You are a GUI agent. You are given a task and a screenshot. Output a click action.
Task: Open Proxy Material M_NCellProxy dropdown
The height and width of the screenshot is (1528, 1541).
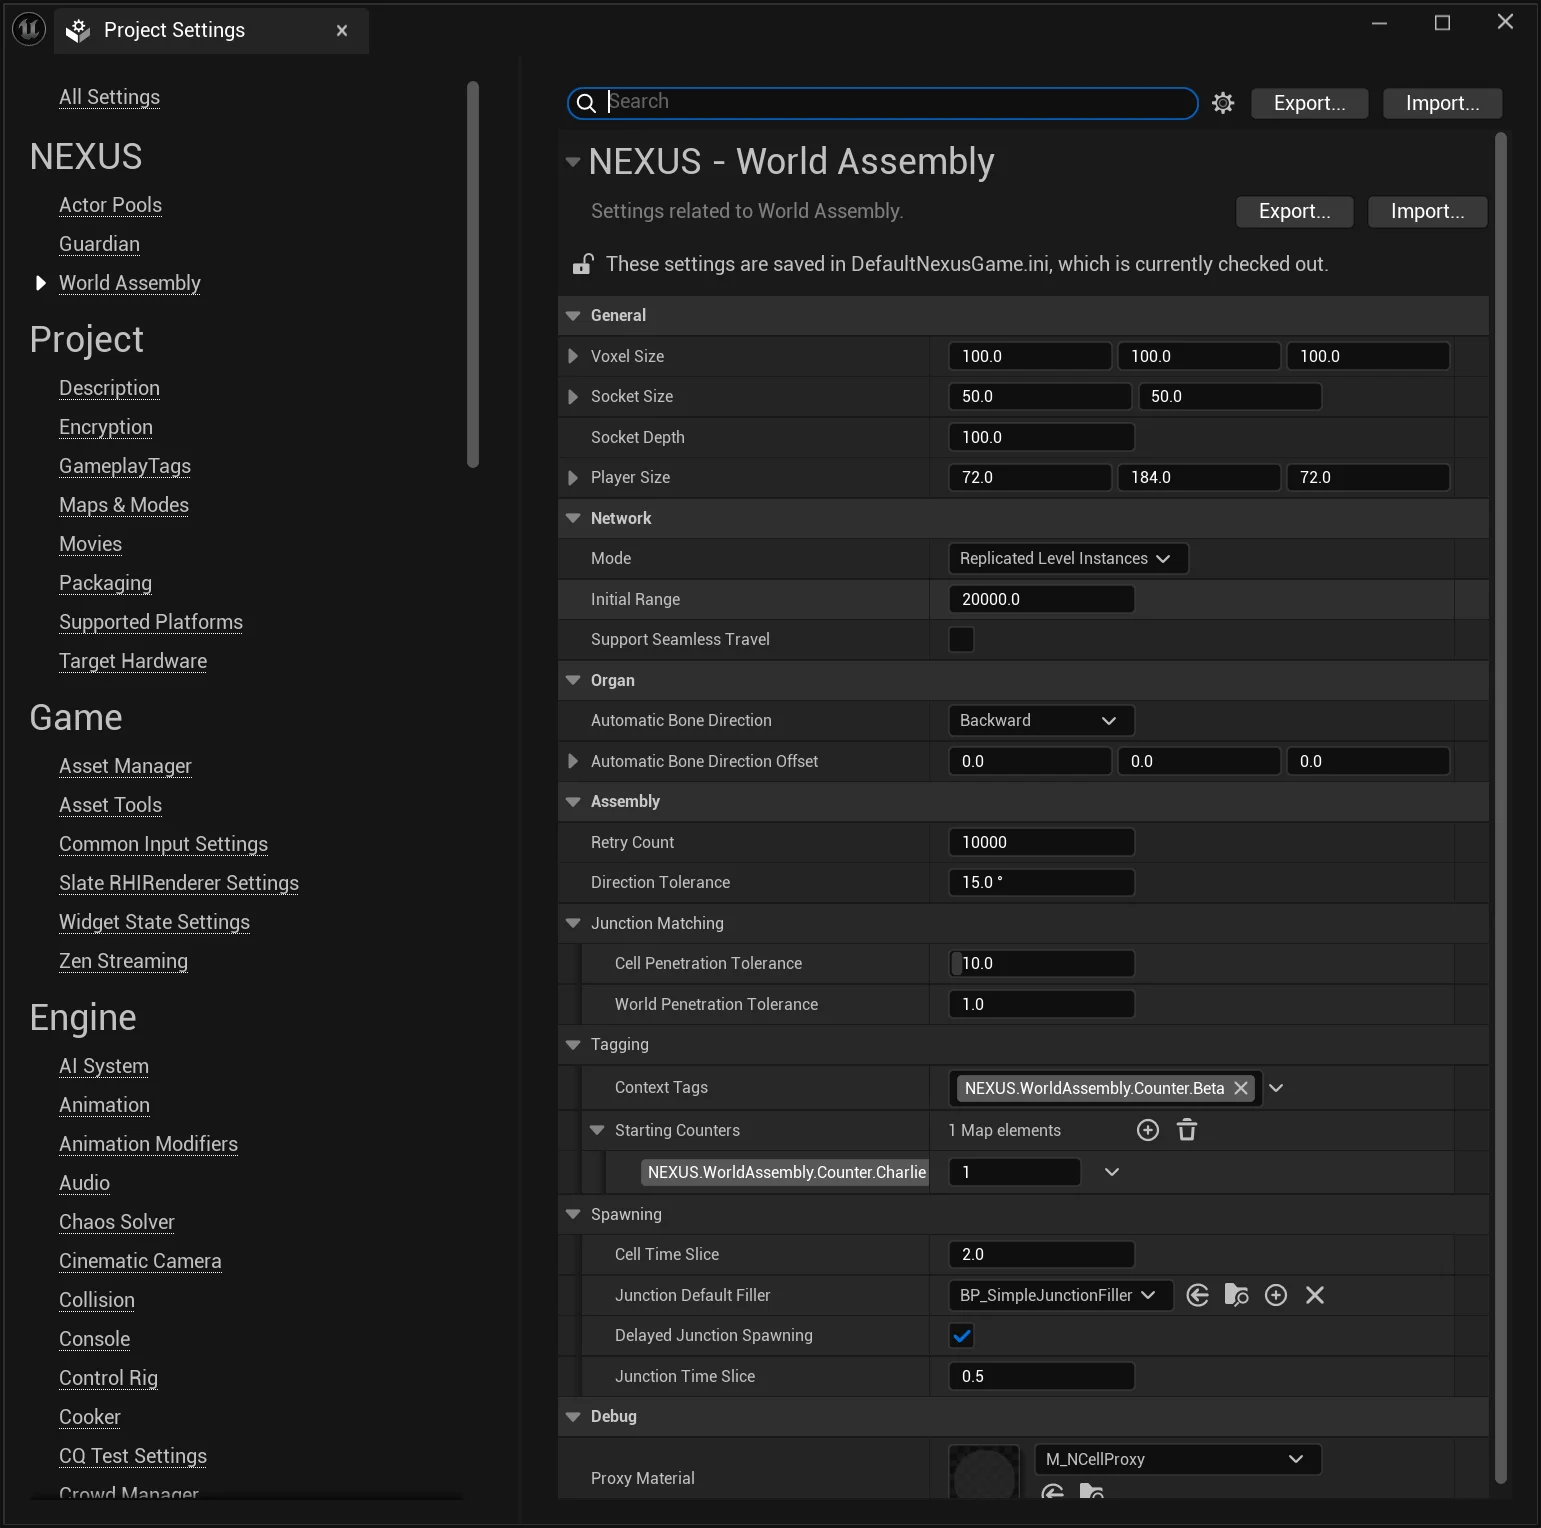(x=1178, y=1460)
